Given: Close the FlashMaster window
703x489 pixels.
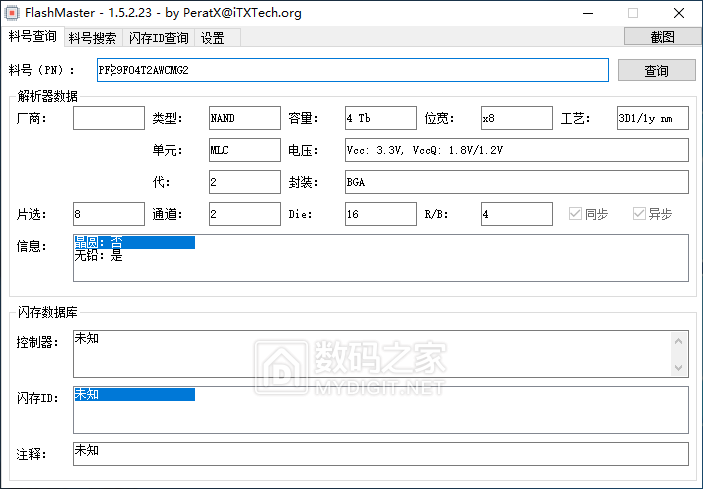Looking at the screenshot, I should pyautogui.click(x=679, y=13).
